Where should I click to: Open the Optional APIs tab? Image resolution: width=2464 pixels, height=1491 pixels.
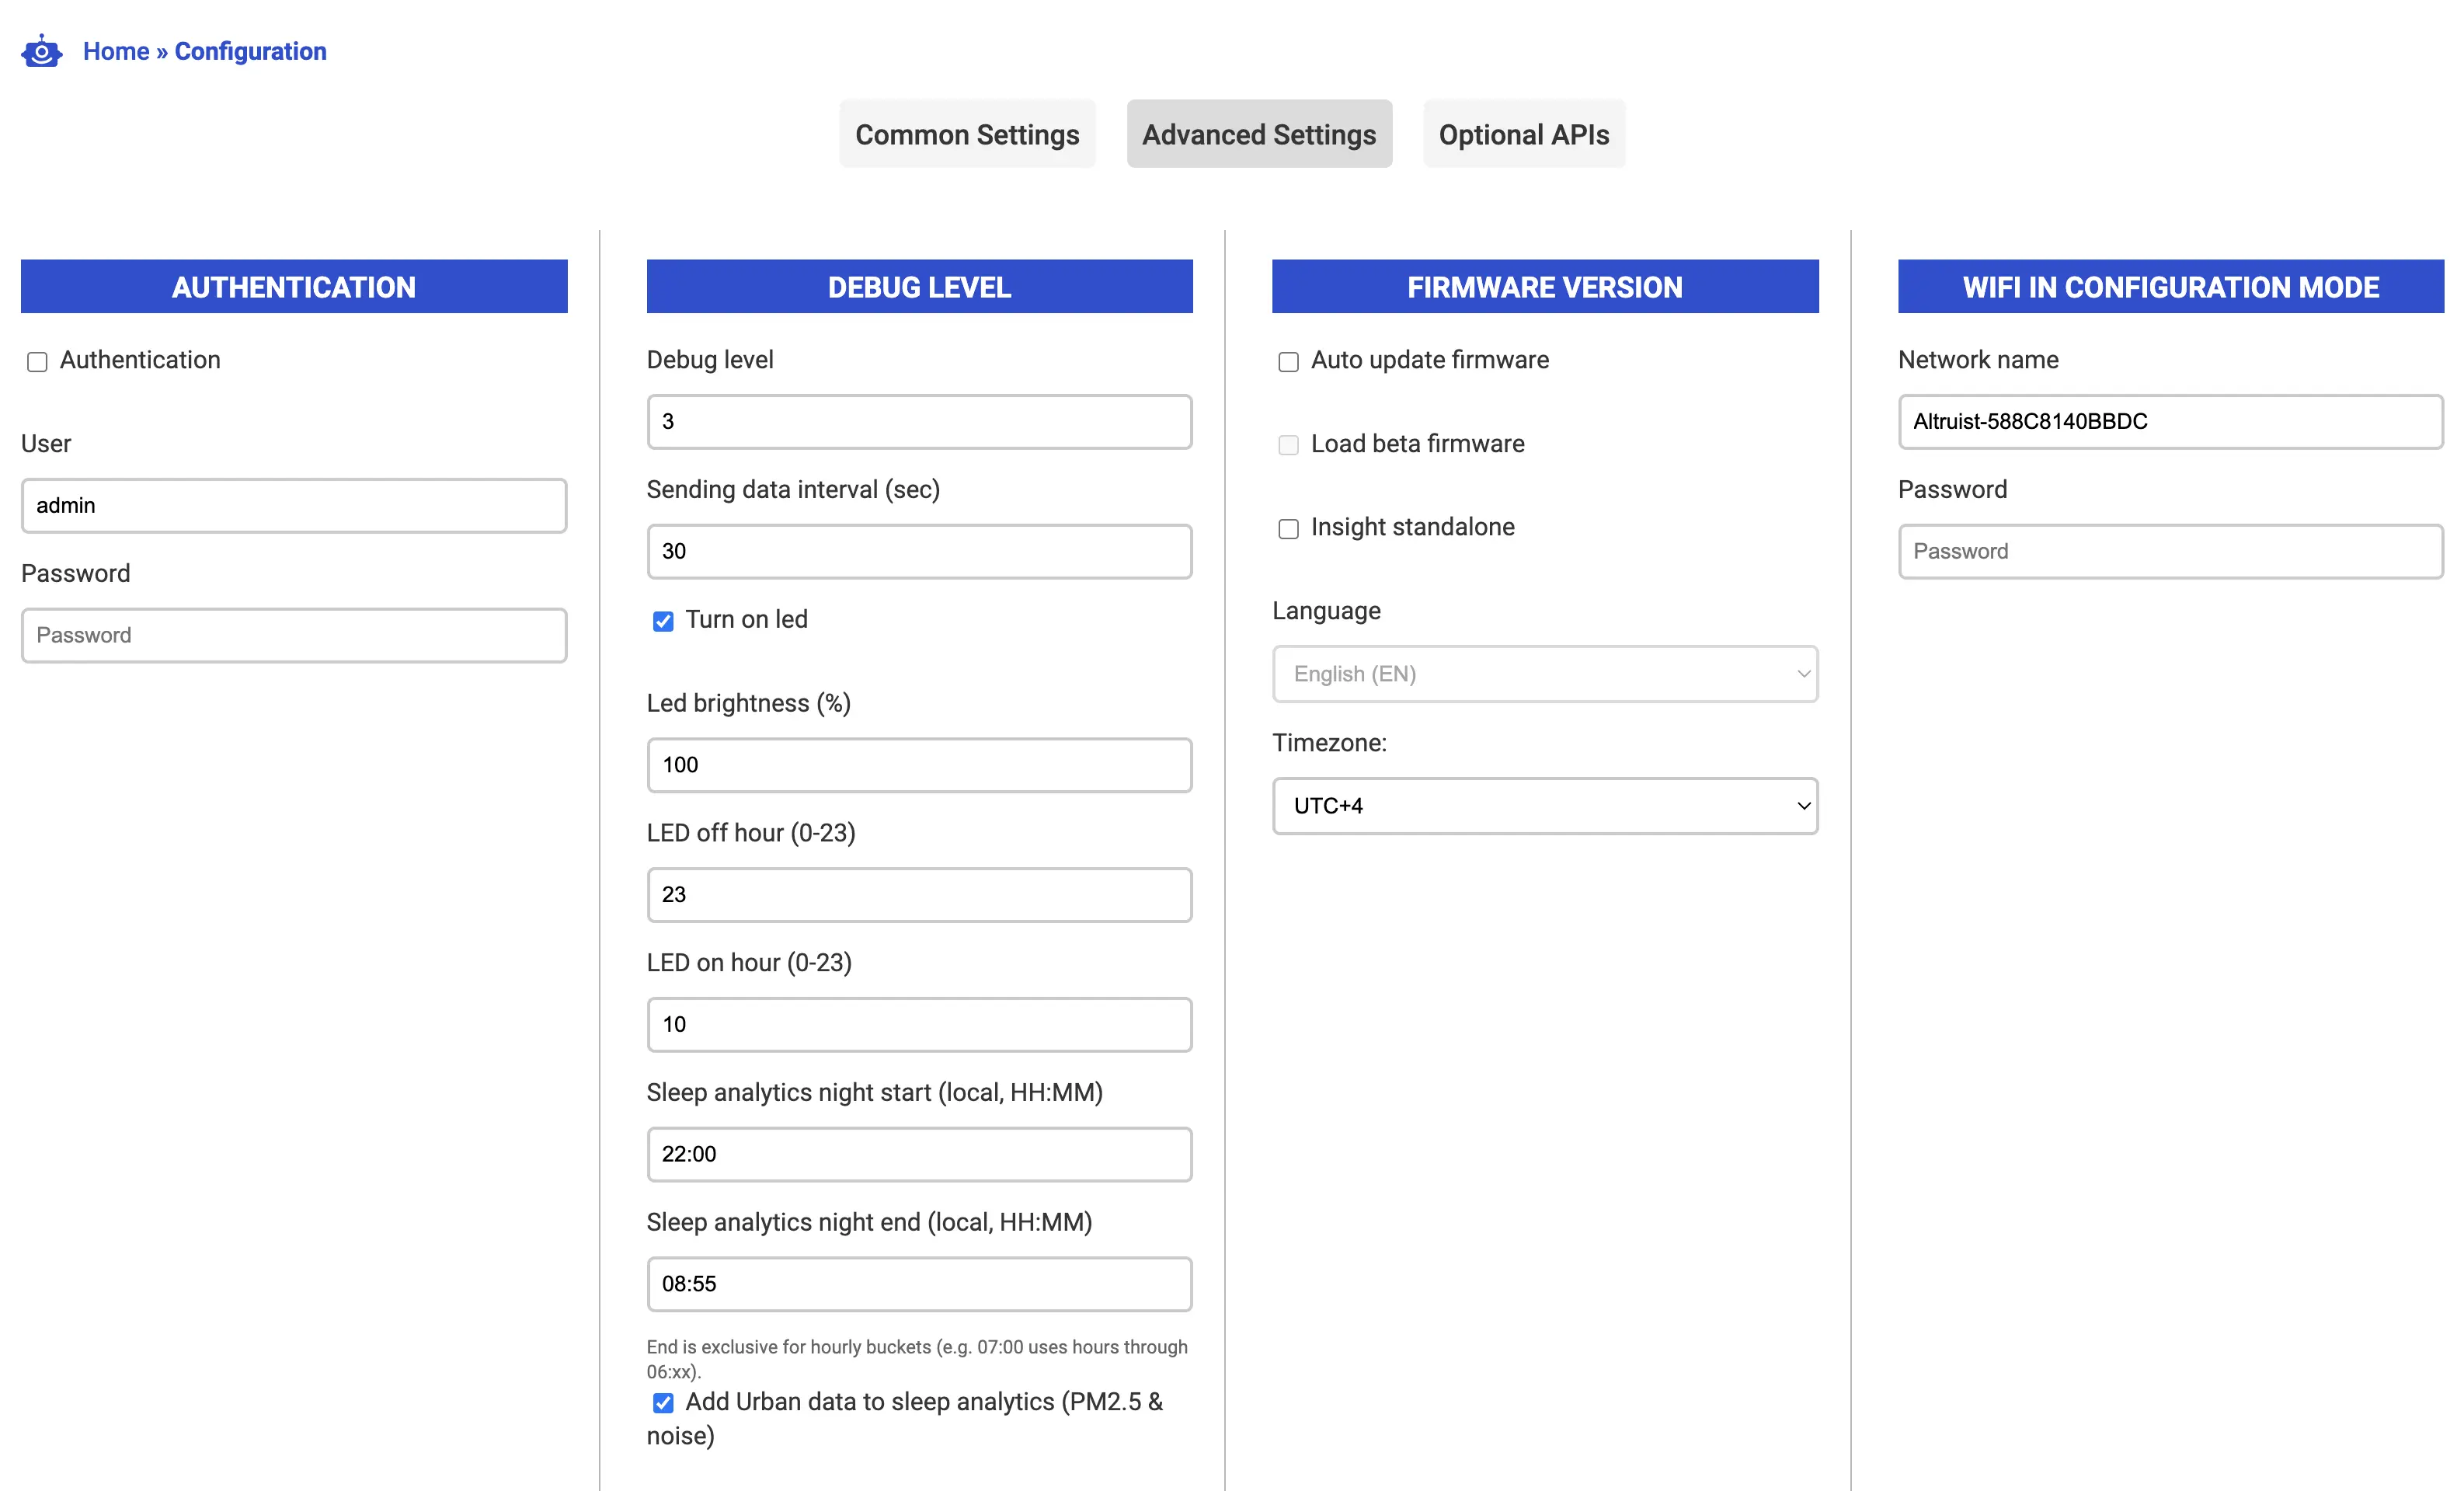[1524, 134]
